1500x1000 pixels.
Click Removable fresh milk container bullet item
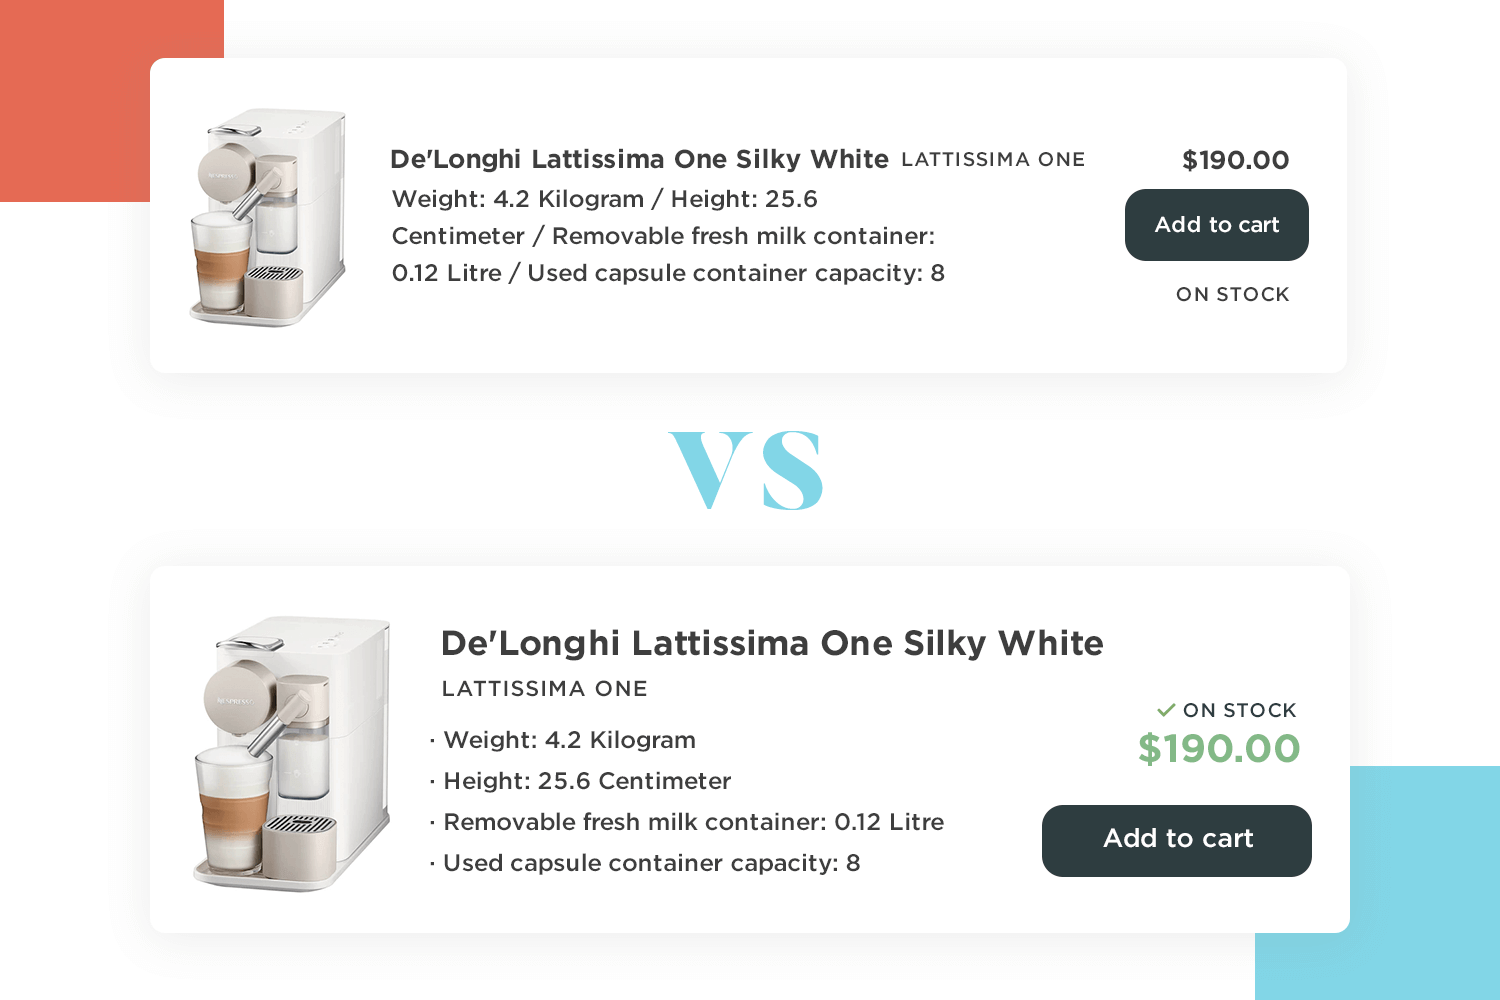[x=687, y=822]
